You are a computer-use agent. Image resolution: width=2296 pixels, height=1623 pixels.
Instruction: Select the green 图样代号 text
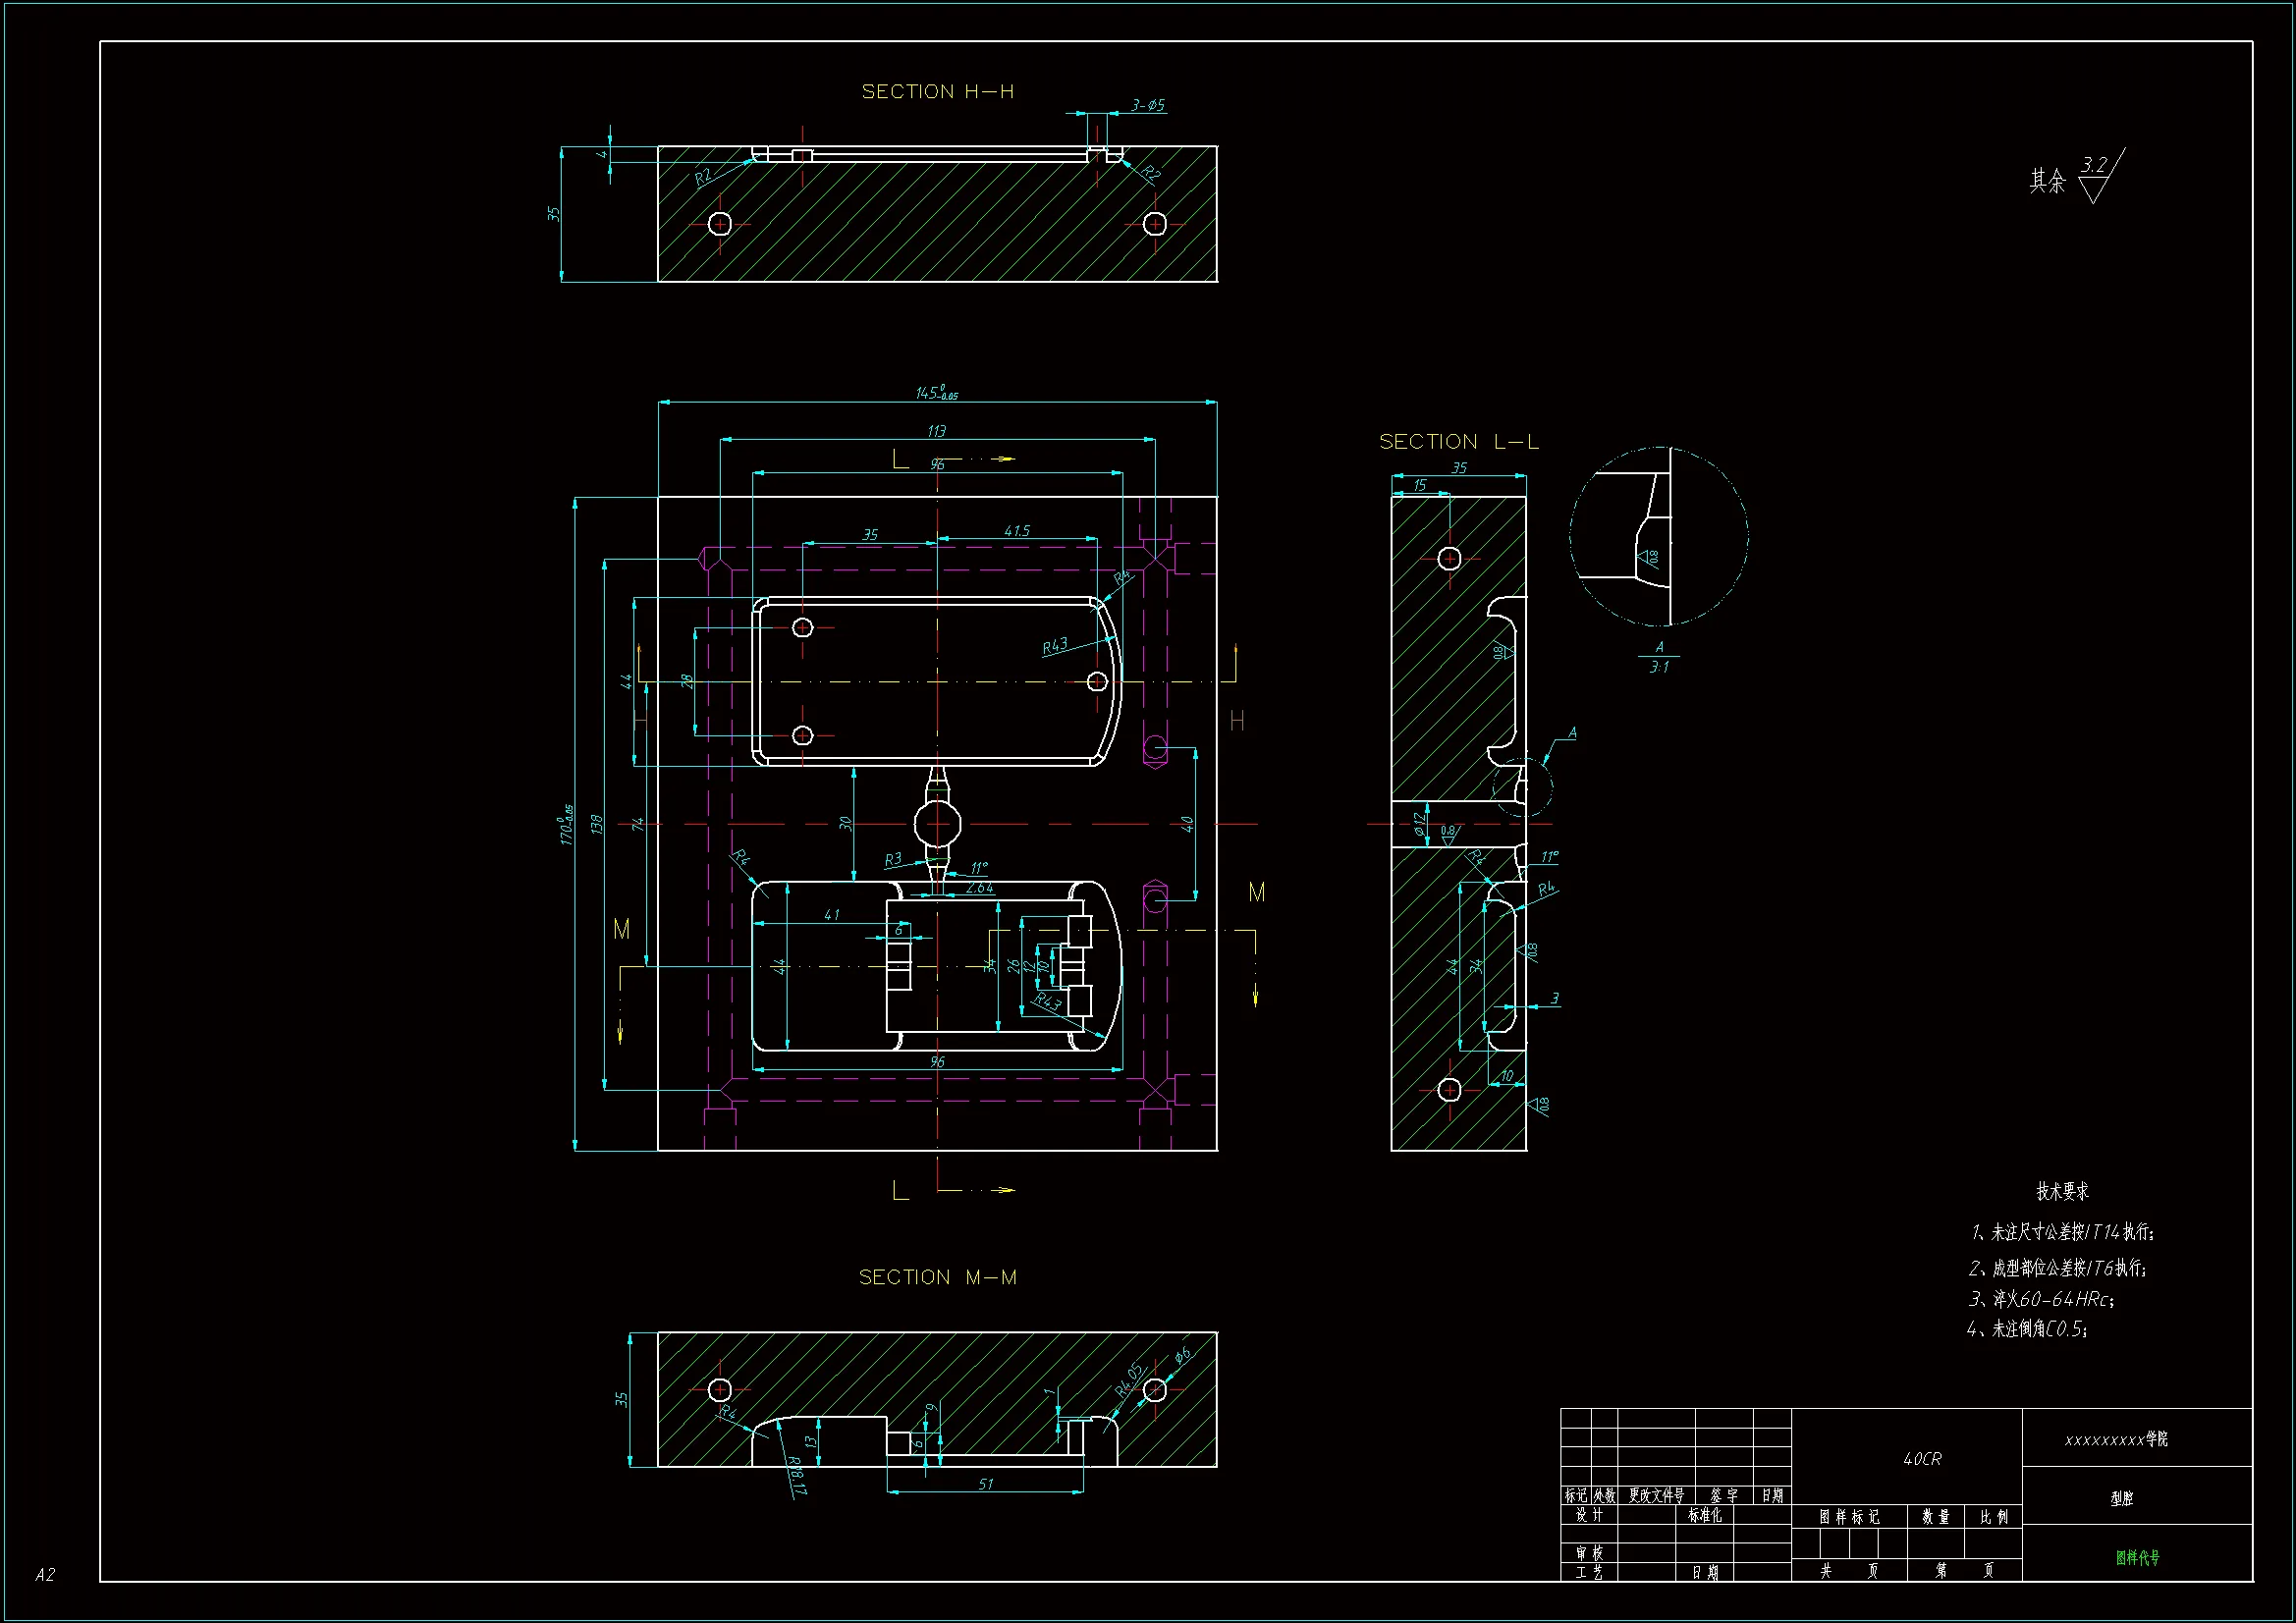2137,1557
